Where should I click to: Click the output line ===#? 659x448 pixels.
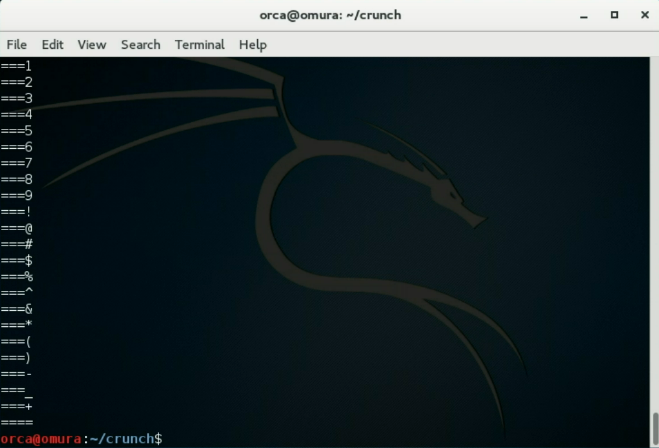(16, 244)
